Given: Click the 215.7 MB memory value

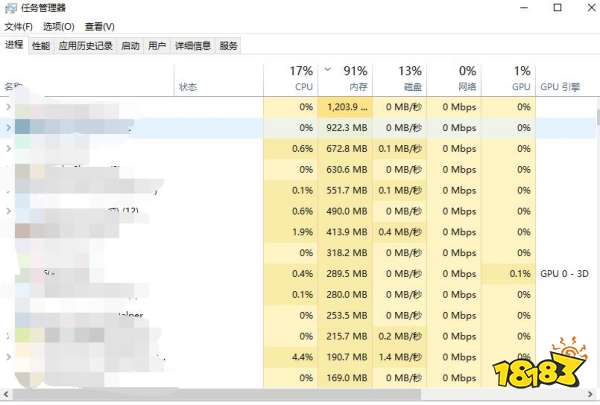Looking at the screenshot, I should click(347, 336).
